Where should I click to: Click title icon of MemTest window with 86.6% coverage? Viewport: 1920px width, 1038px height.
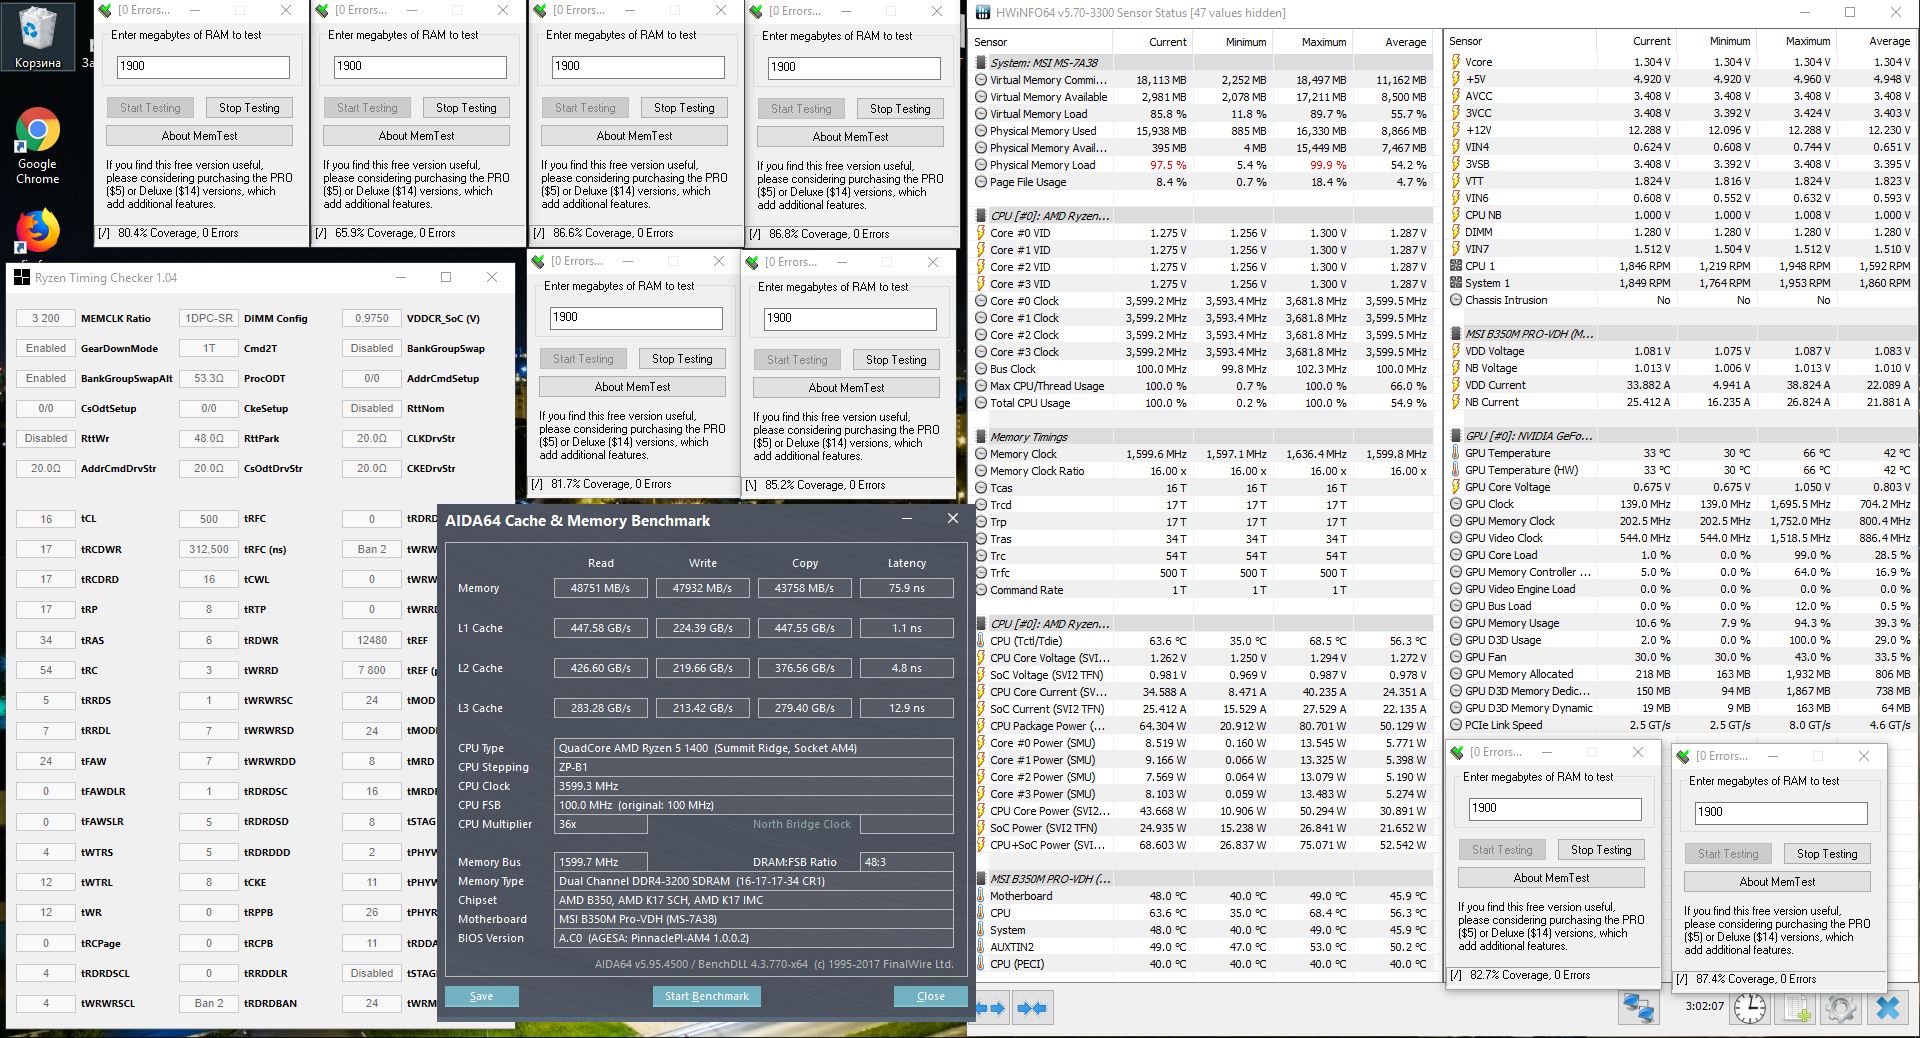tap(540, 10)
